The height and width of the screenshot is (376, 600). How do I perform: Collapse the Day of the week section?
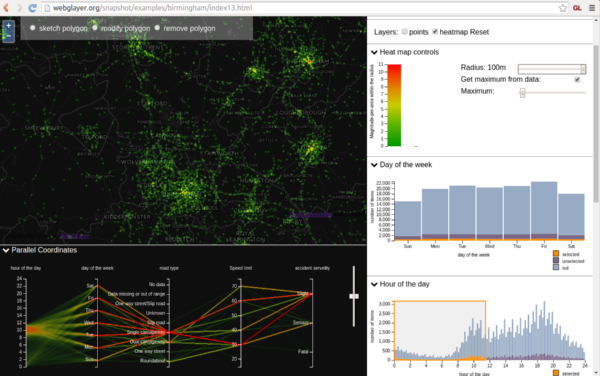374,165
